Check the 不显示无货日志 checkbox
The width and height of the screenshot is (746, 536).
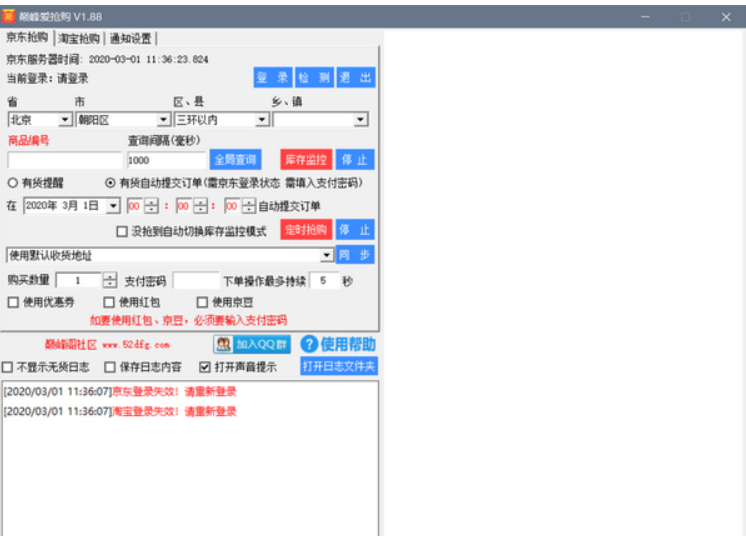coord(7,367)
